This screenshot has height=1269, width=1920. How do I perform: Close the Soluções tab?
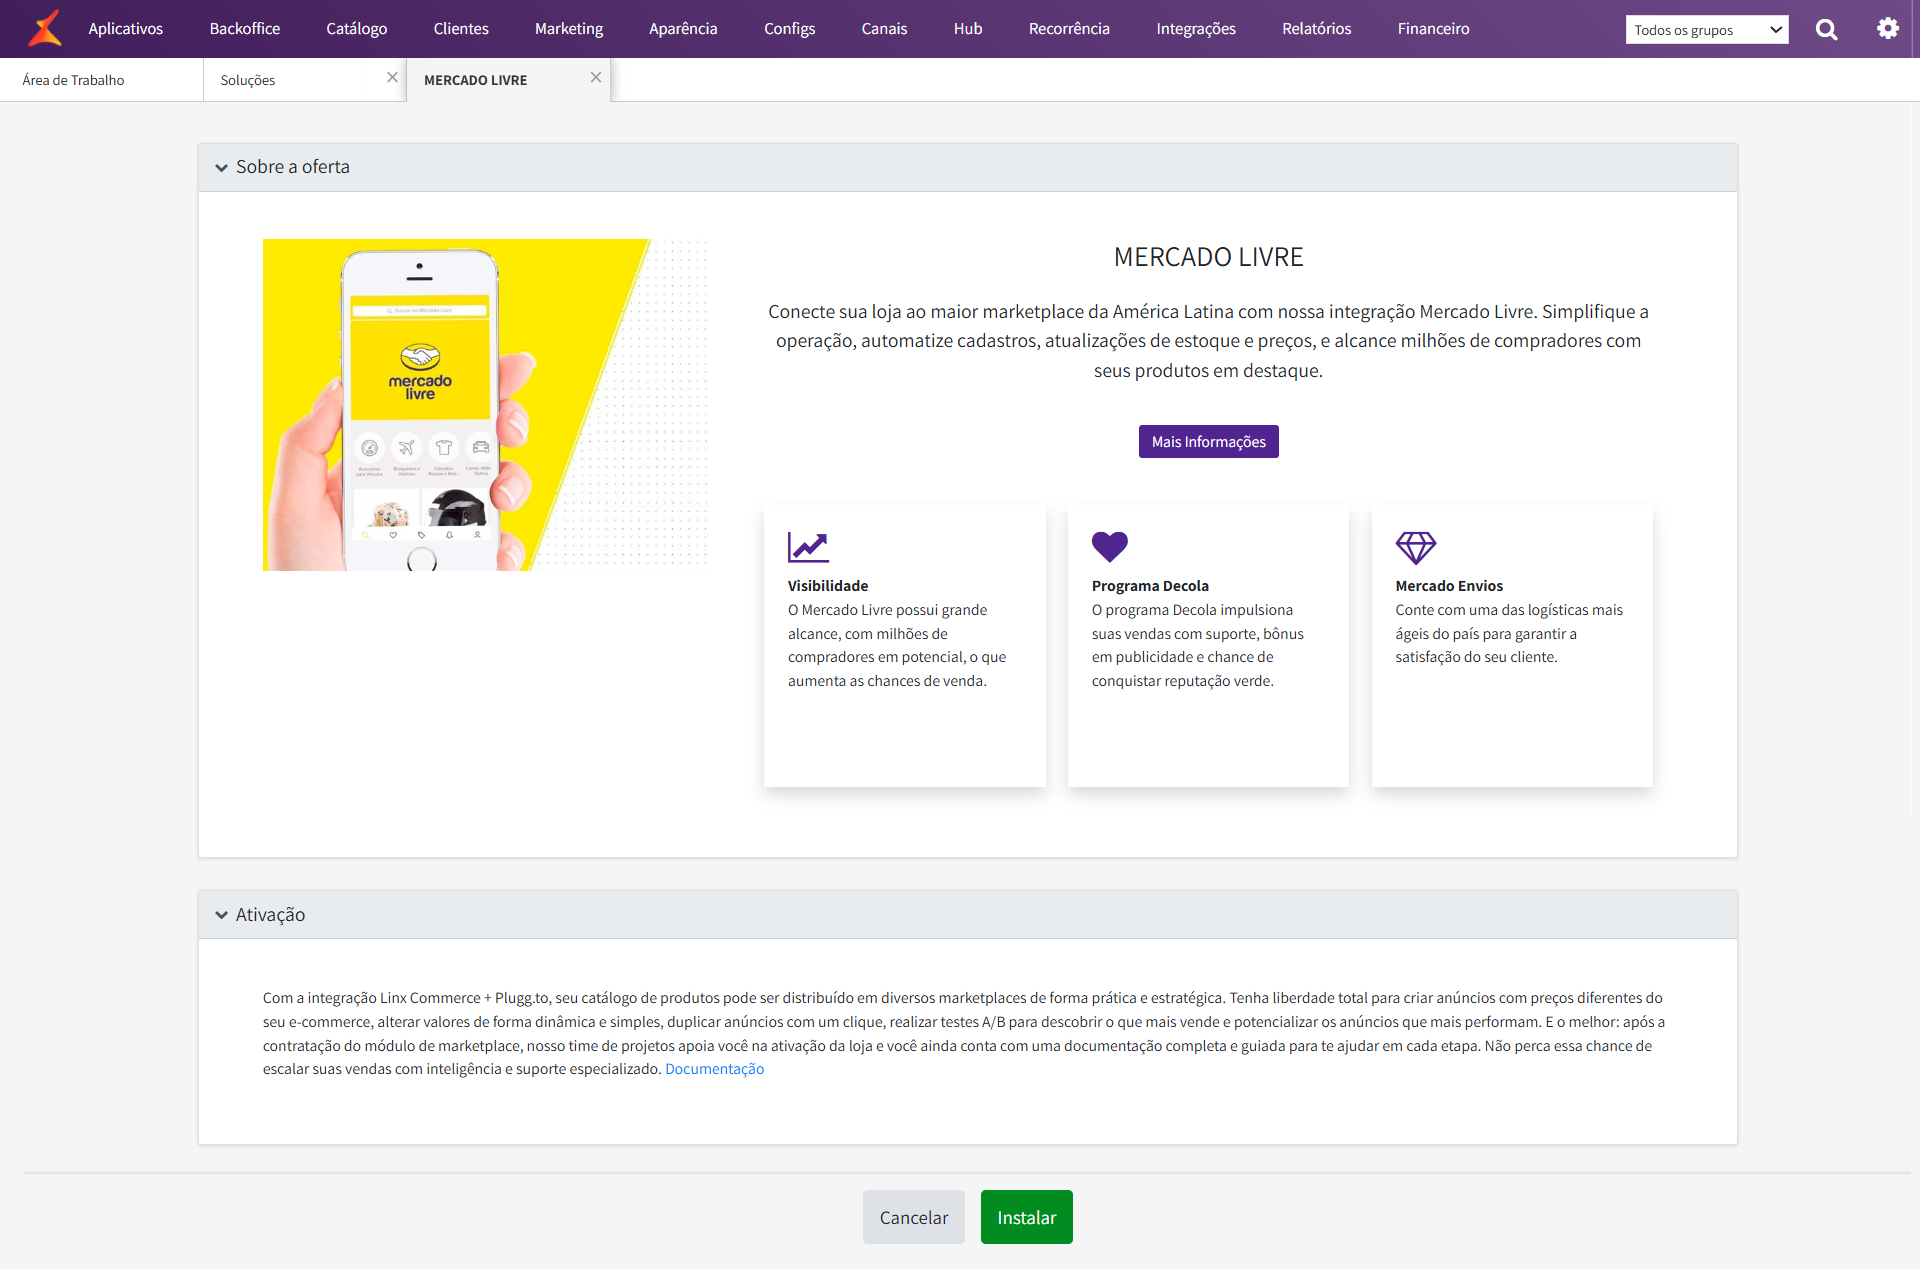tap(392, 78)
